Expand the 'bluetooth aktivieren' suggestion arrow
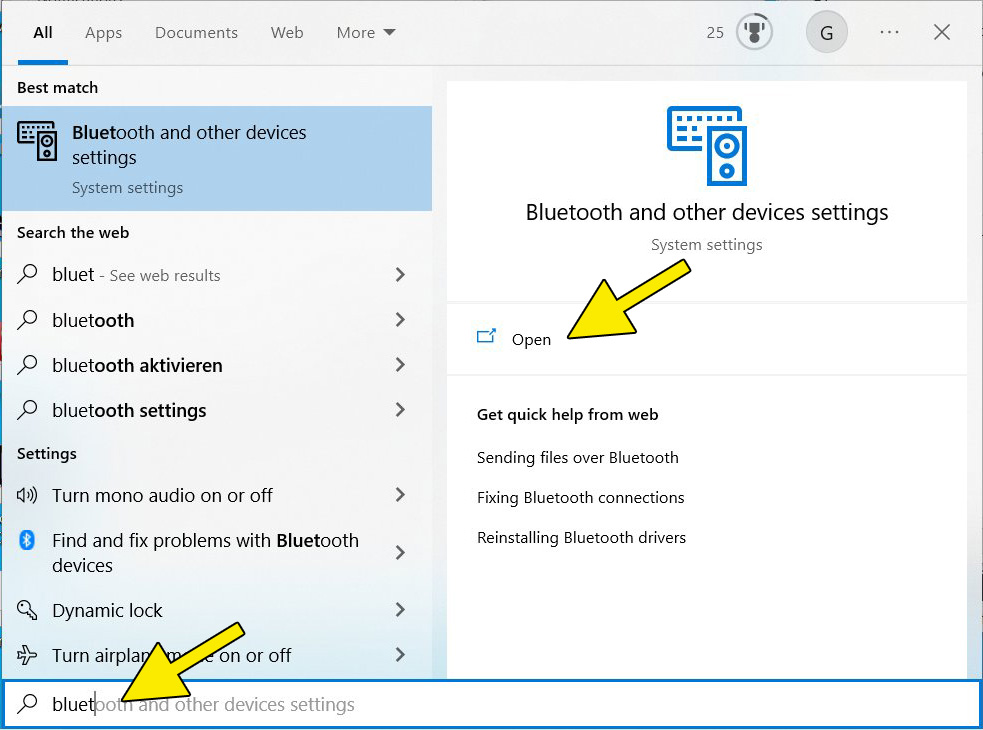Image resolution: width=983 pixels, height=730 pixels. tap(400, 366)
